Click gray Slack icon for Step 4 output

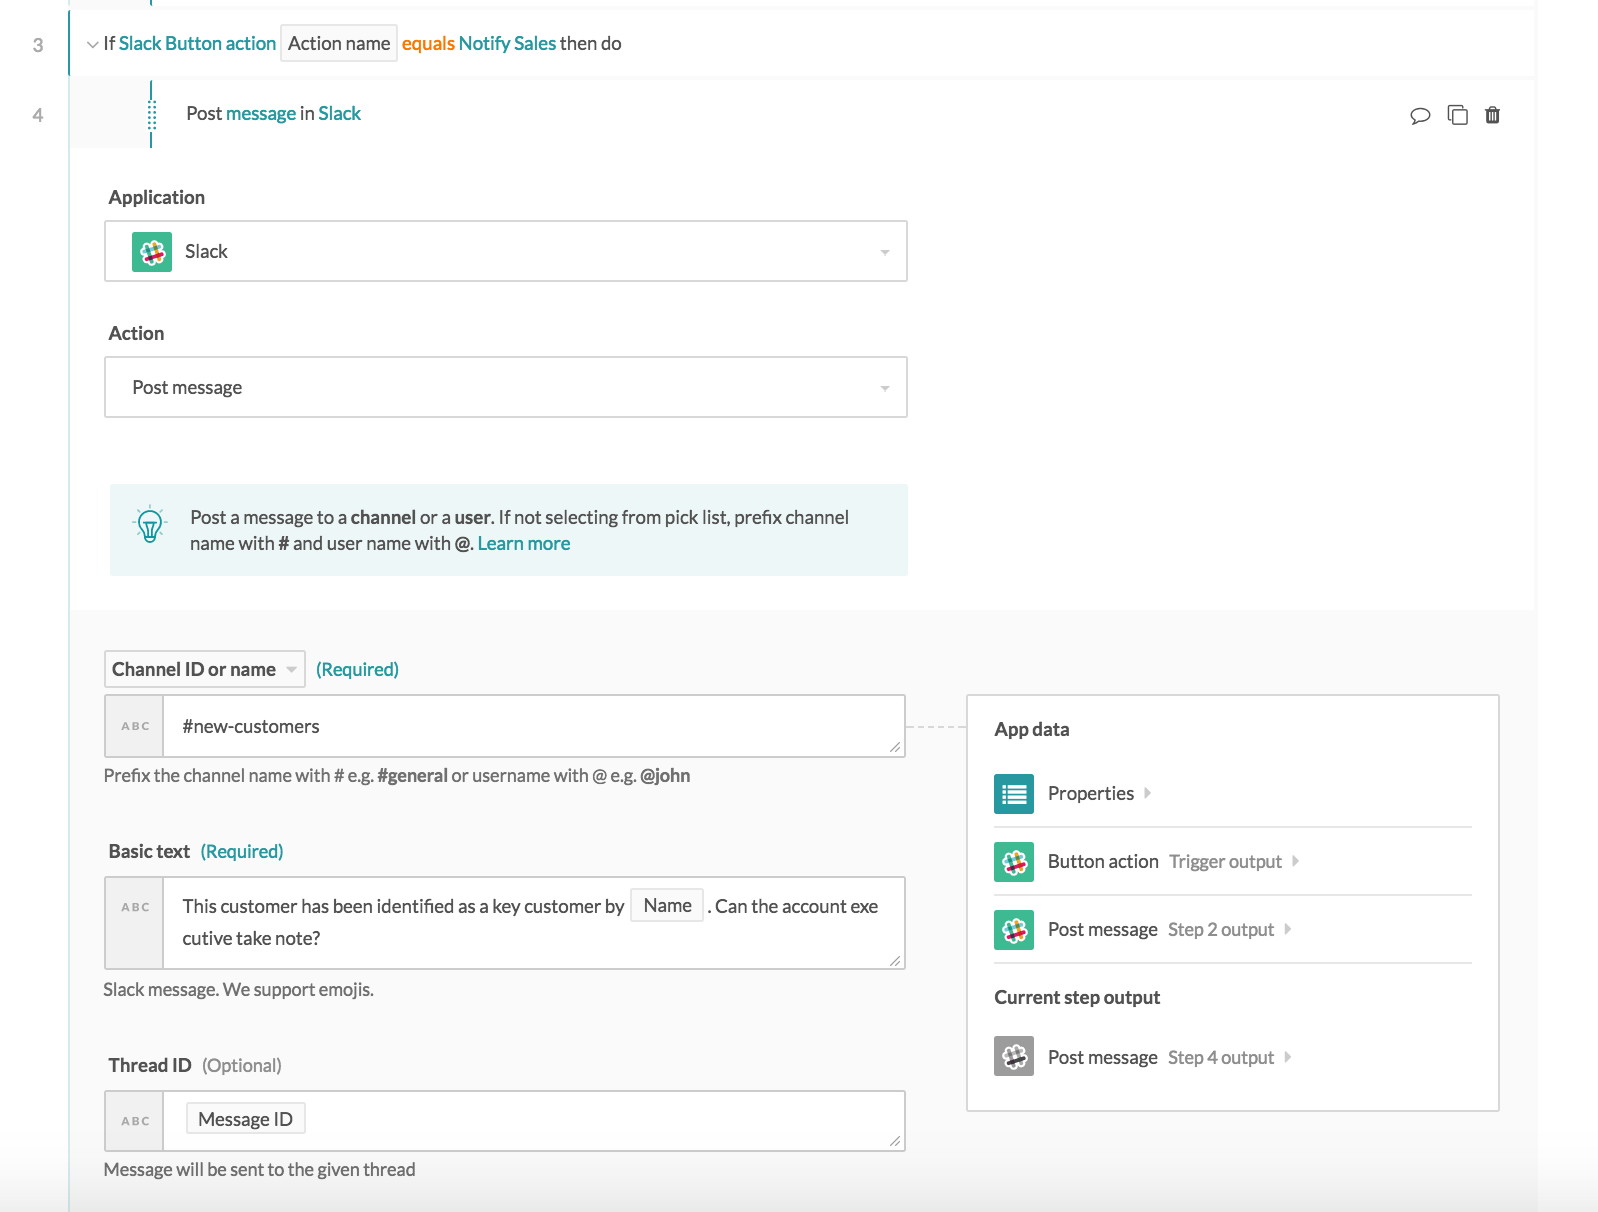(x=1014, y=1056)
